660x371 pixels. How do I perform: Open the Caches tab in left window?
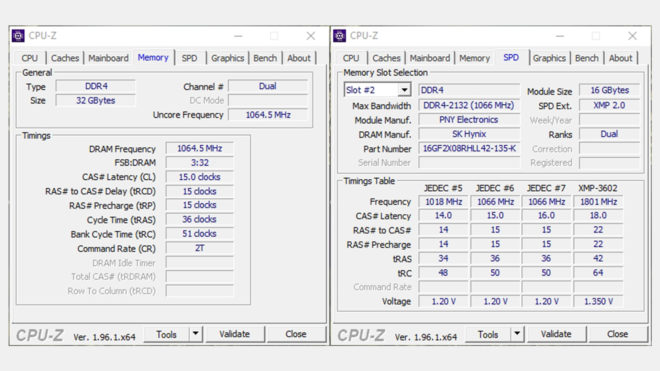65,58
